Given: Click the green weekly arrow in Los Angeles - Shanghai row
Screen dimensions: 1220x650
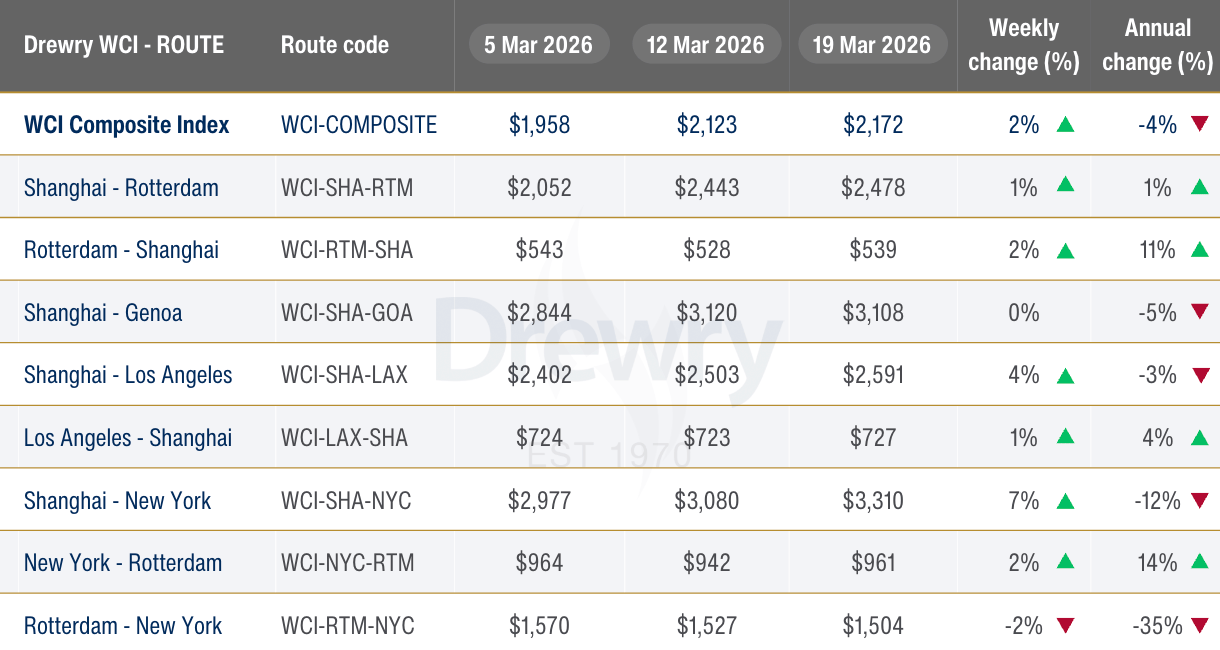Looking at the screenshot, I should click(x=1066, y=438).
